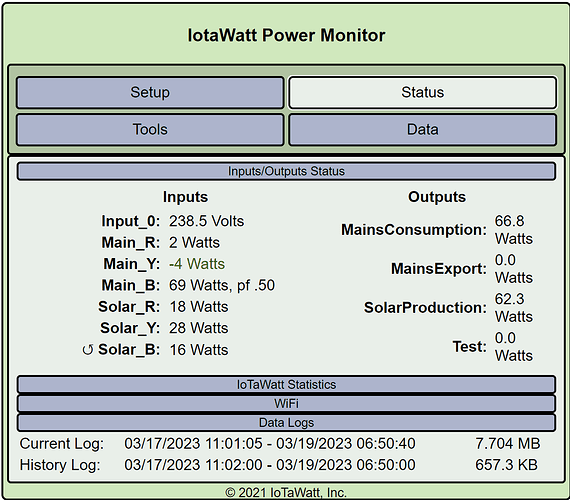Select the Status tab button
570x500 pixels.
[x=422, y=92]
